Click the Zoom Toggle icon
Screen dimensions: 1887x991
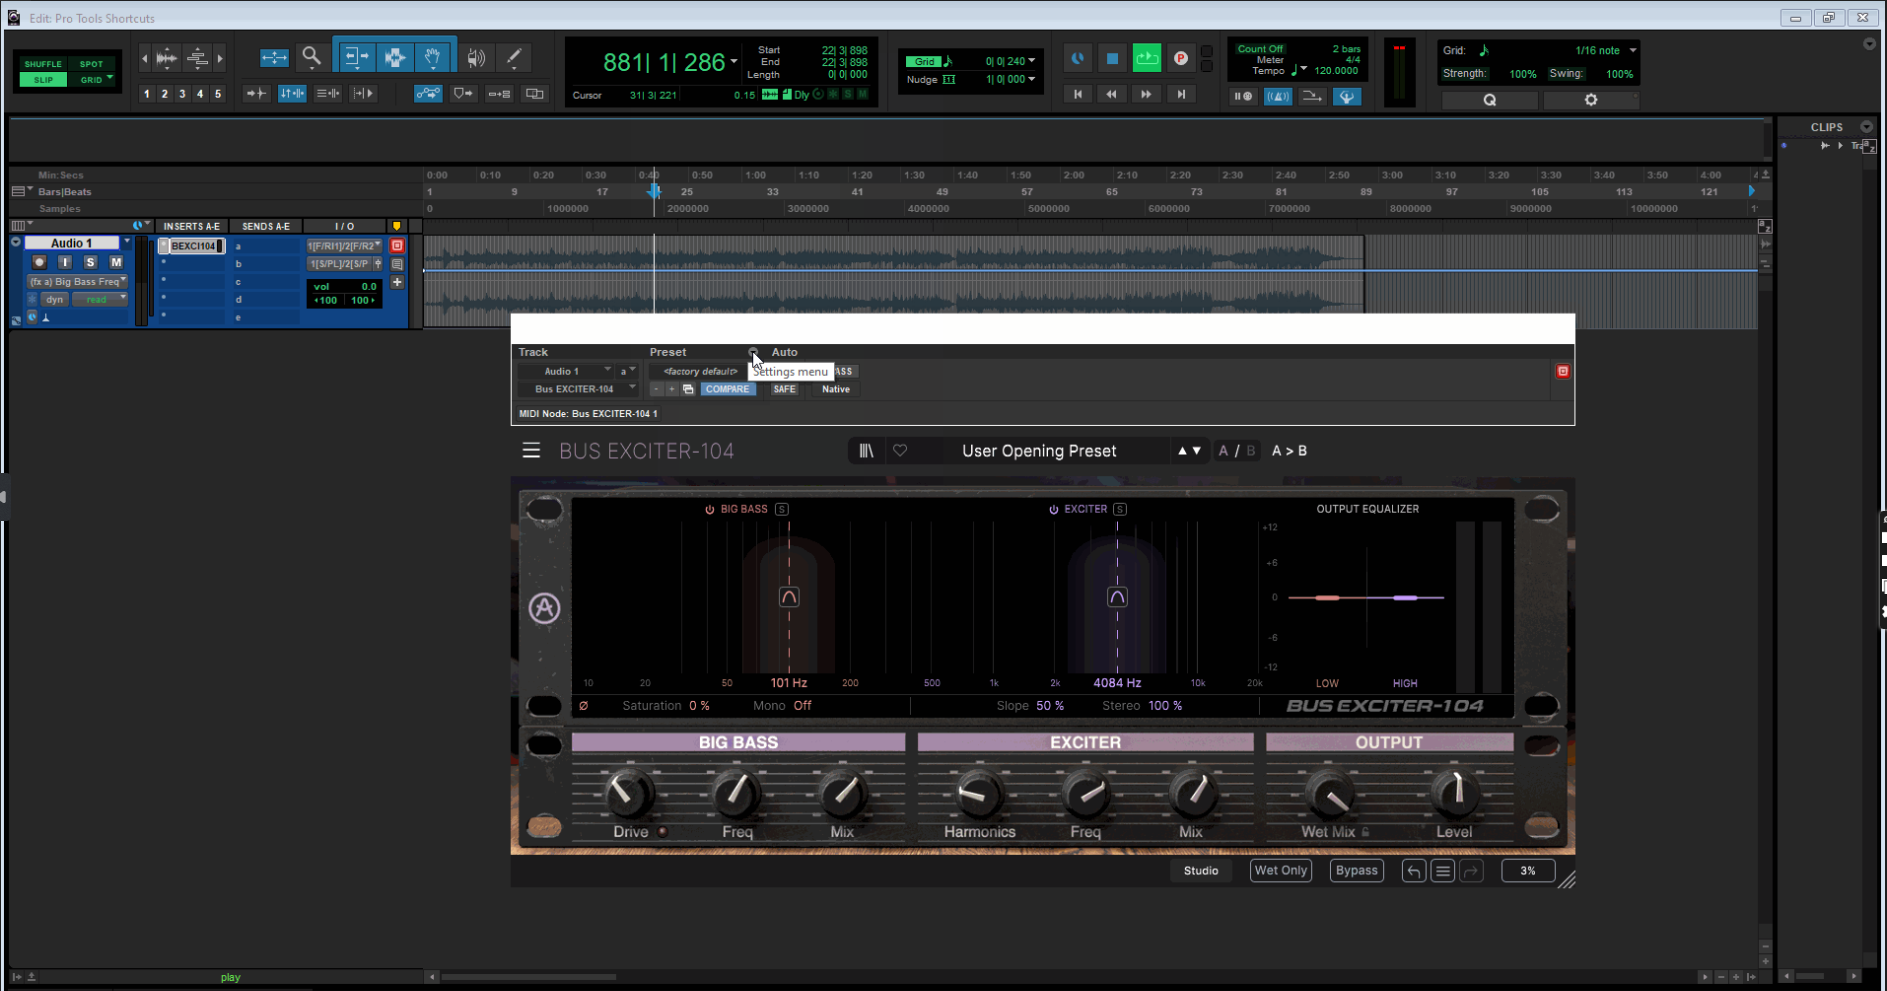coord(274,57)
